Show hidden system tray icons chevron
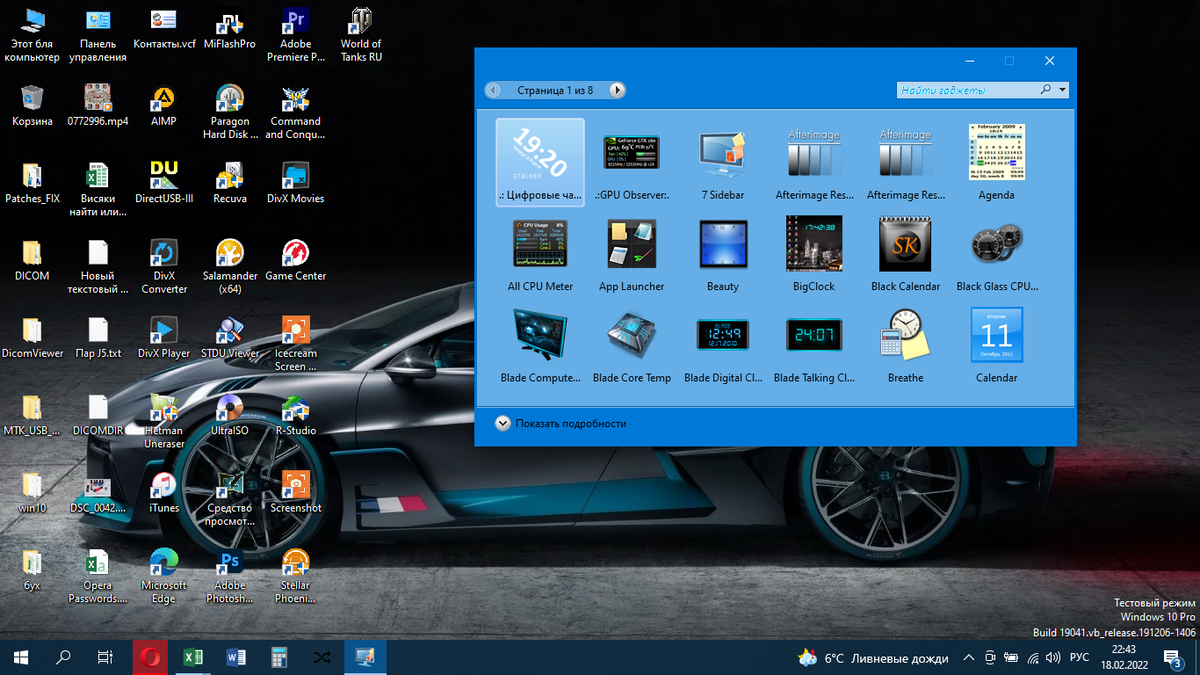1200x675 pixels. coord(968,658)
